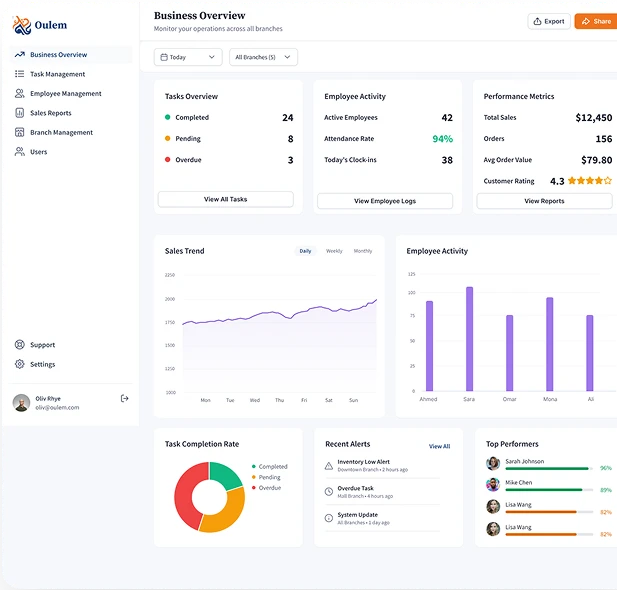Open the Business Overview menu item
Viewport: 617px width, 590px height.
[x=58, y=55]
